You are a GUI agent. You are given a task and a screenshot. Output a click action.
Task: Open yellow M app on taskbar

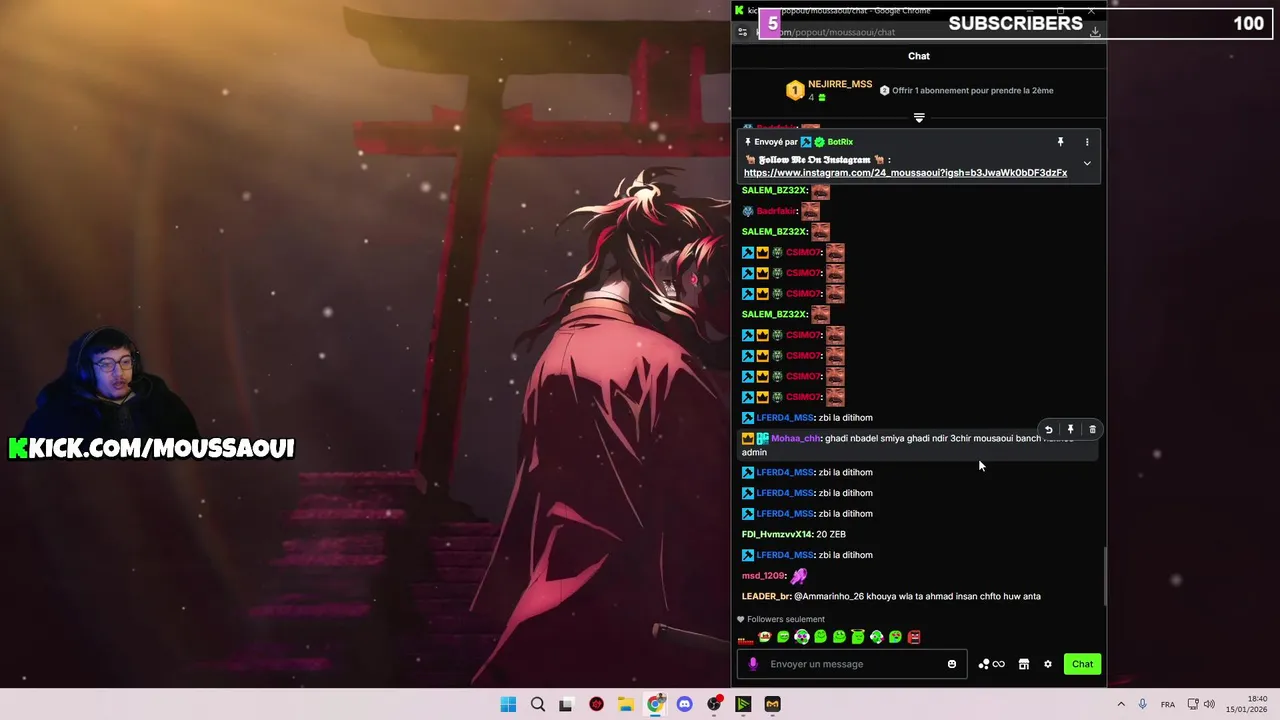click(773, 704)
